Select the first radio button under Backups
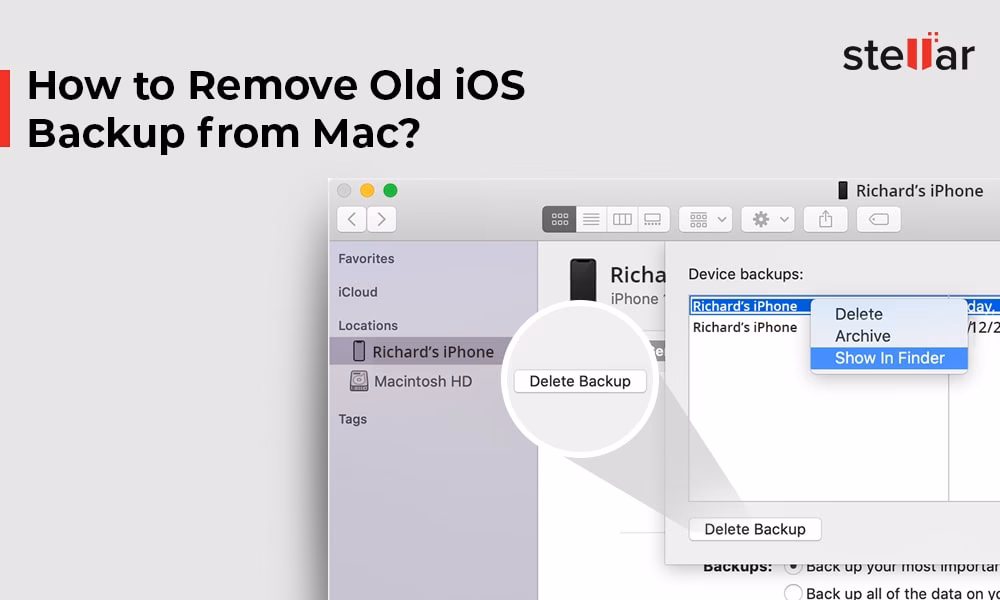 [x=793, y=565]
